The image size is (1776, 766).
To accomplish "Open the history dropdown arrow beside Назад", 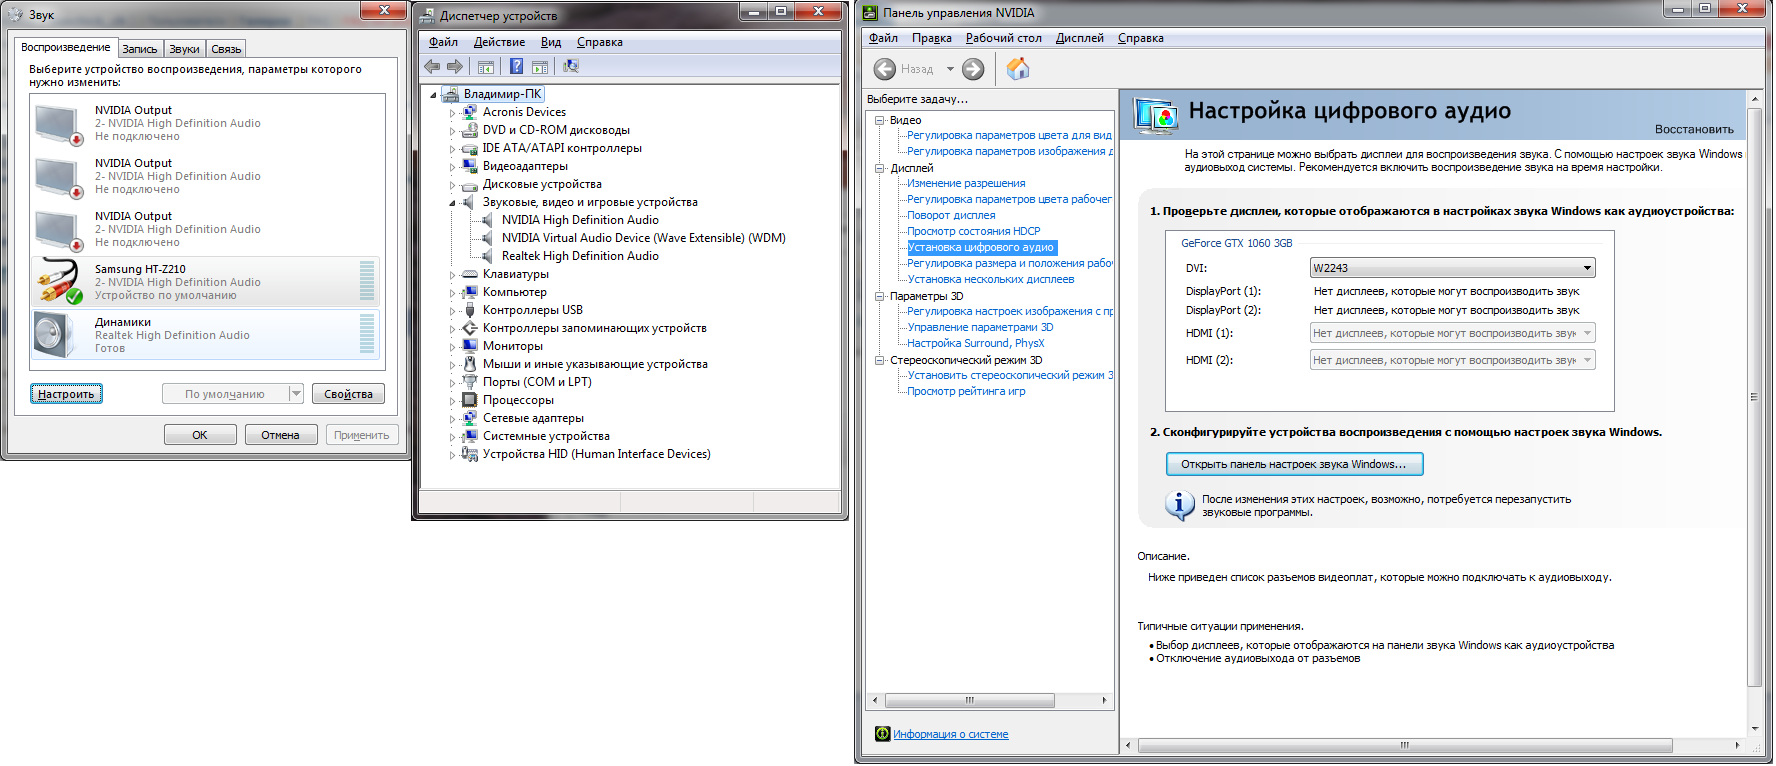I will (x=950, y=69).
